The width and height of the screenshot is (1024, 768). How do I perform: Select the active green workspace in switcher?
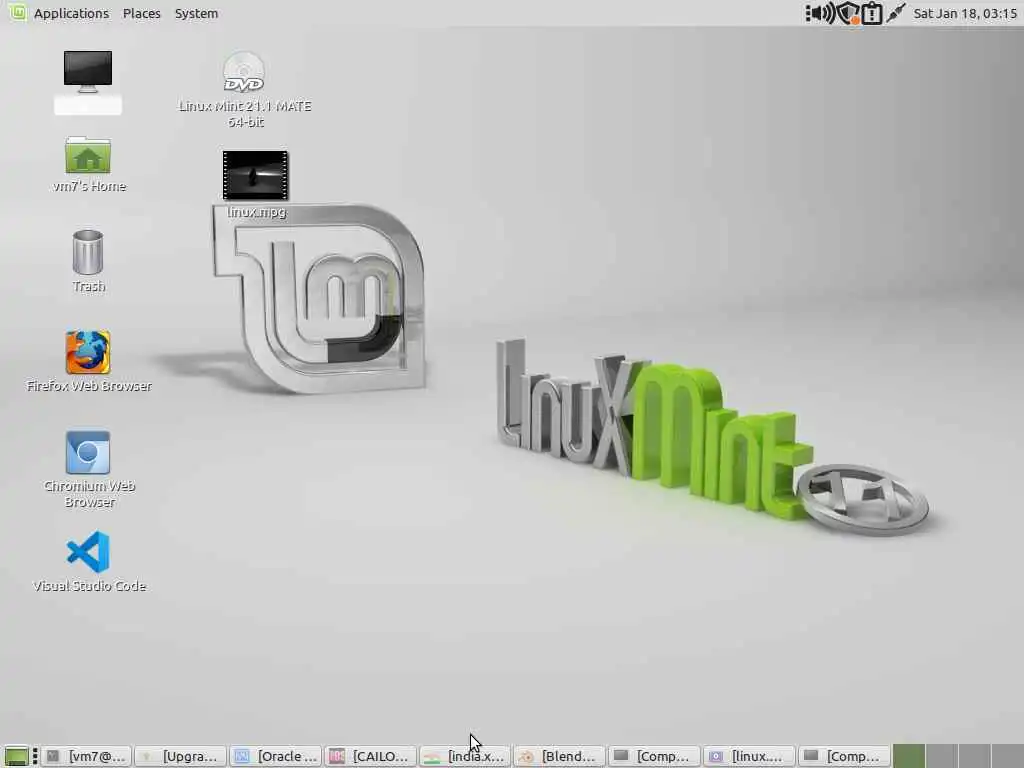click(909, 756)
